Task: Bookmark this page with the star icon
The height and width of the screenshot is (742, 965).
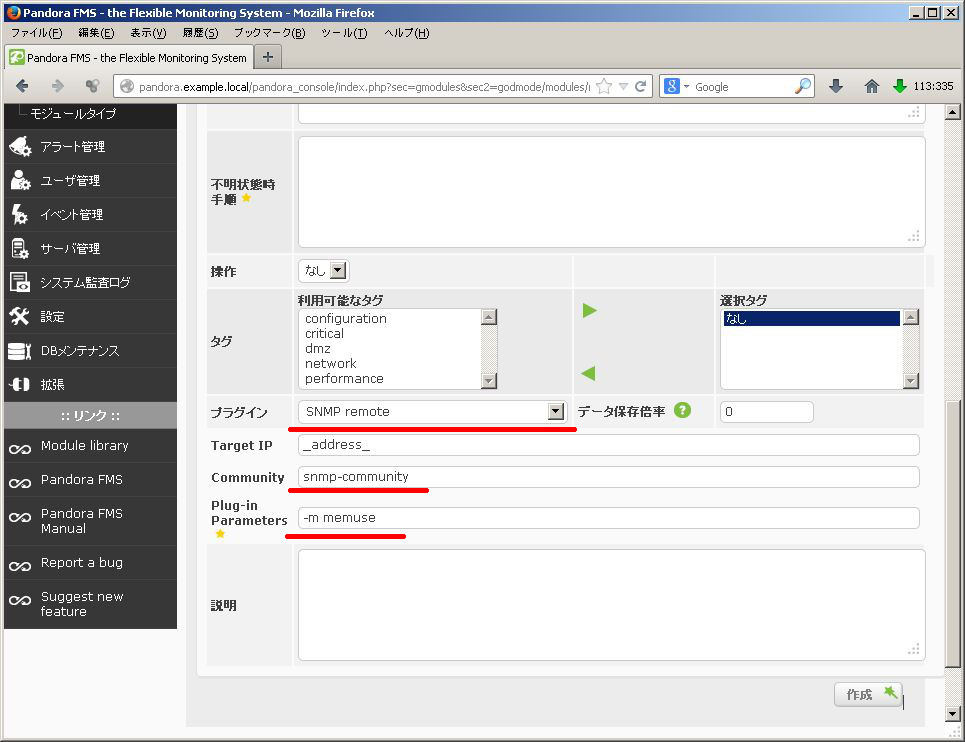Action: [604, 86]
